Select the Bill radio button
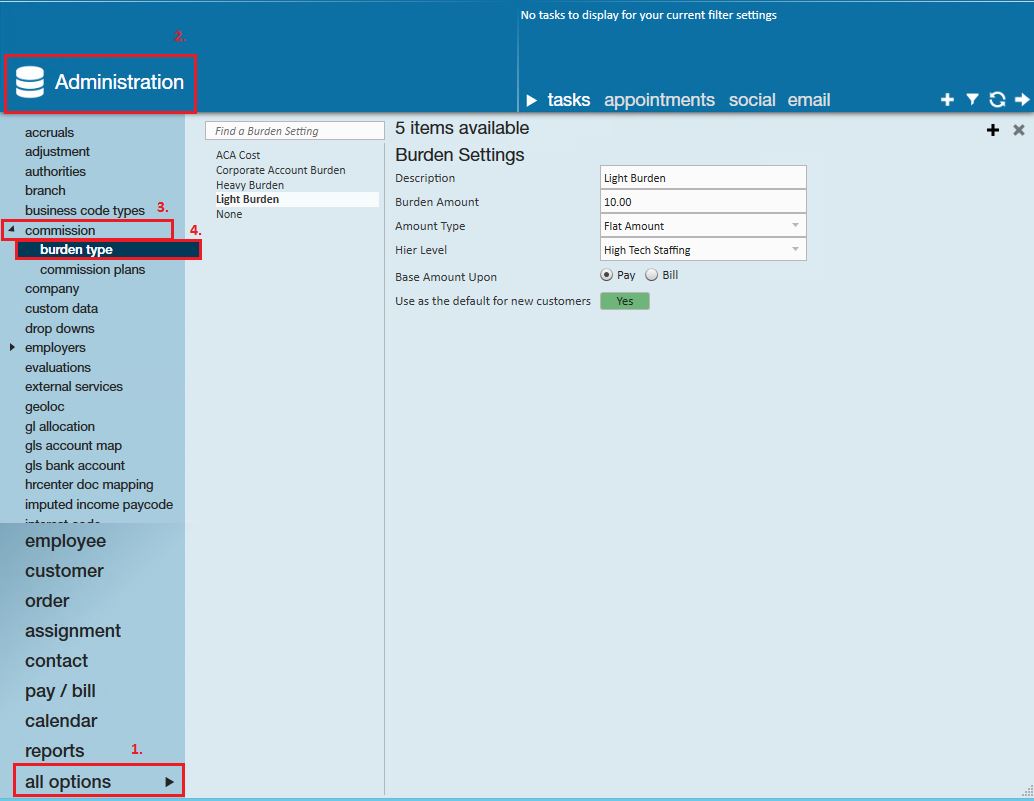 [x=652, y=275]
